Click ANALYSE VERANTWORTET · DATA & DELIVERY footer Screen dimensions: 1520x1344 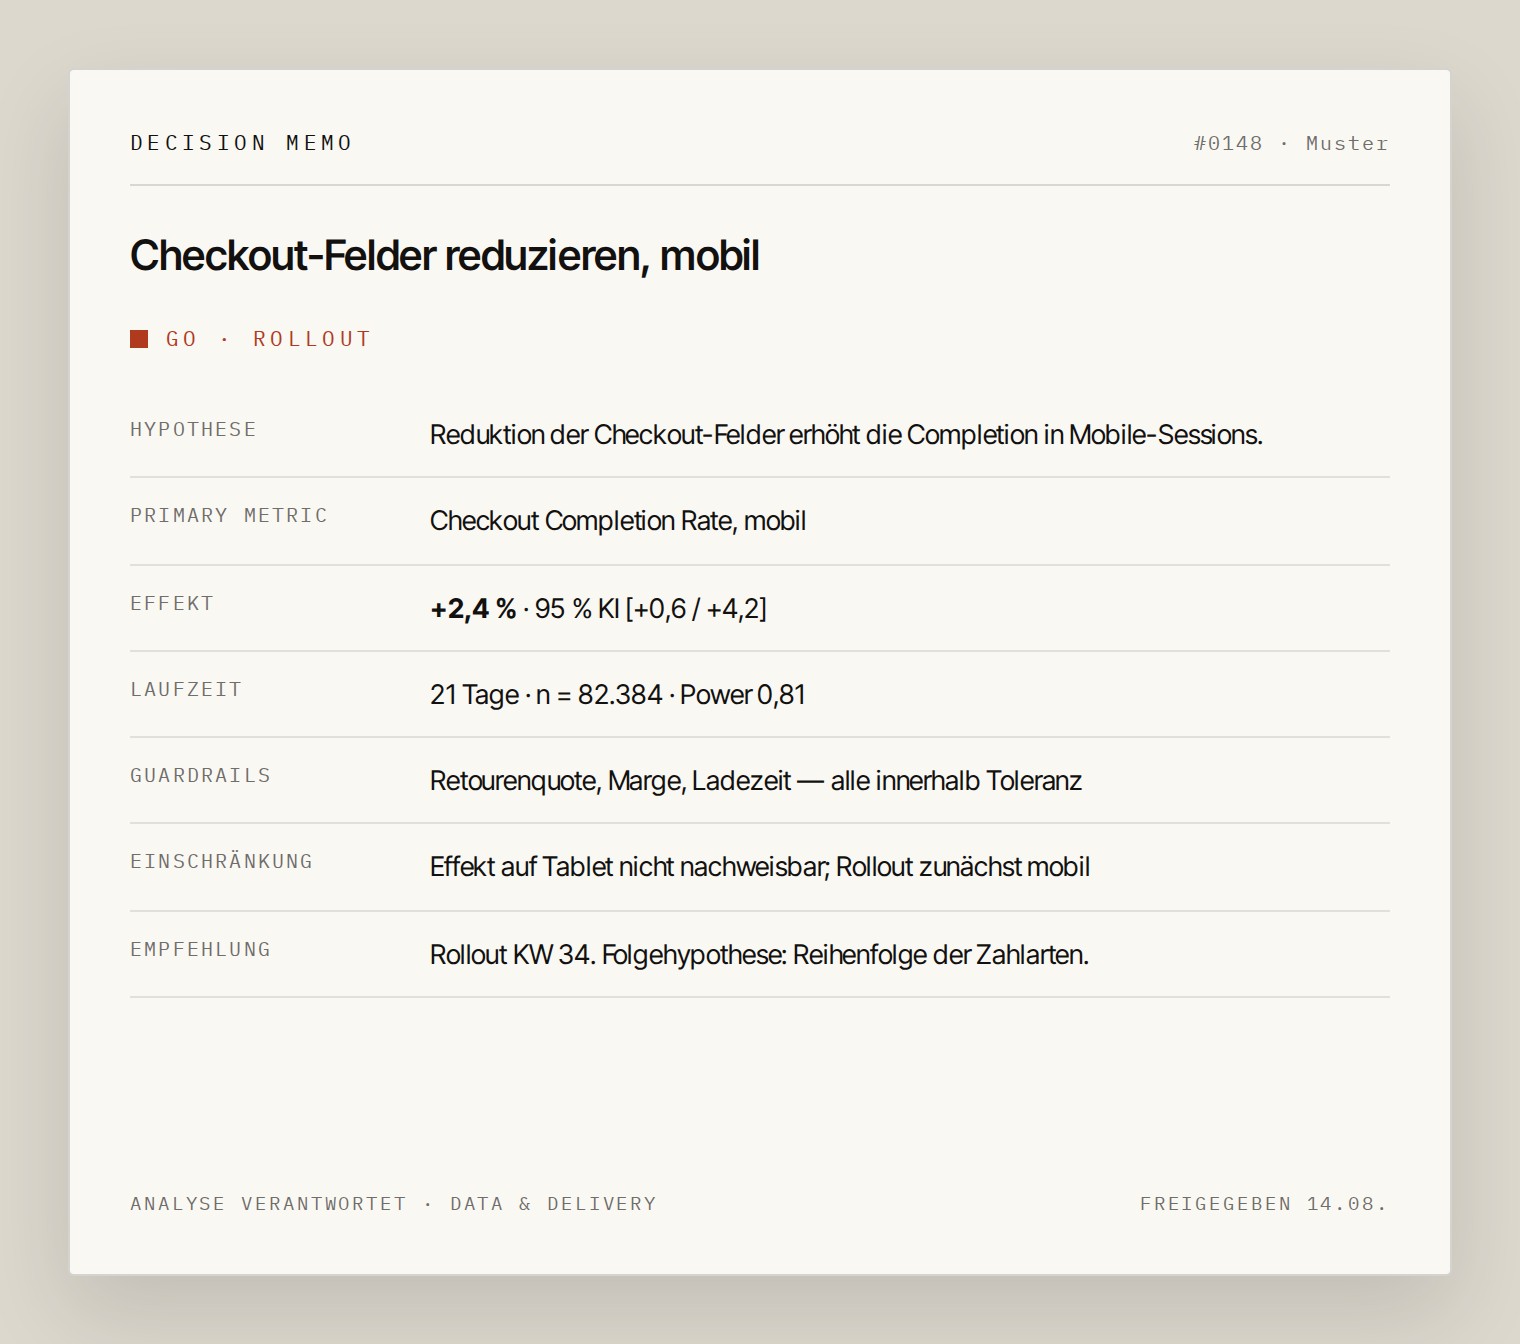coord(393,1204)
